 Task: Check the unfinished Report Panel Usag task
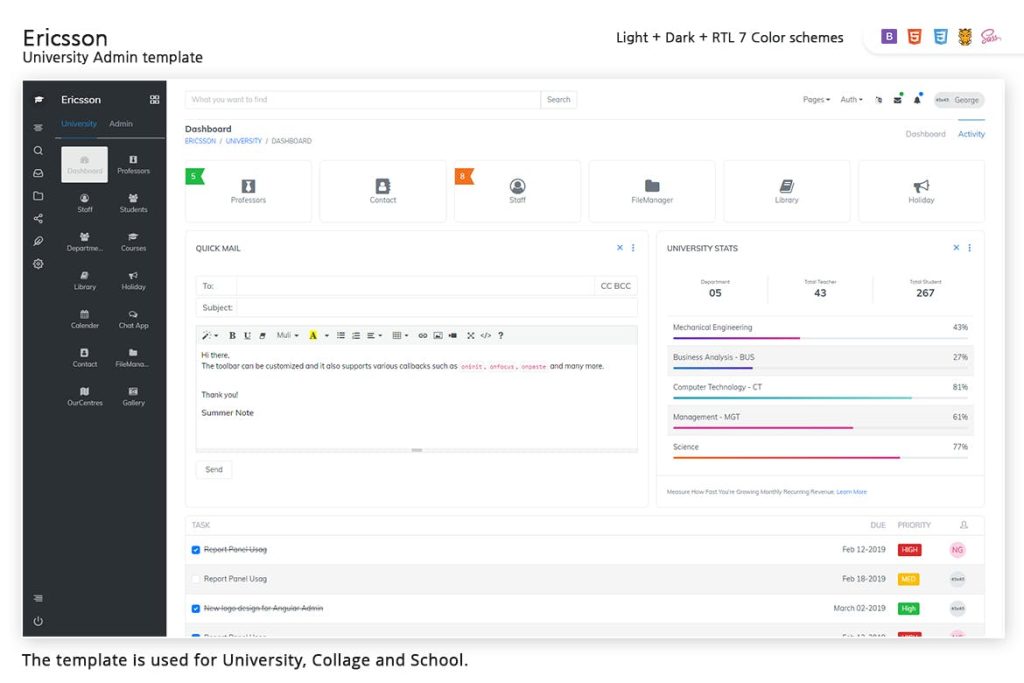196,578
